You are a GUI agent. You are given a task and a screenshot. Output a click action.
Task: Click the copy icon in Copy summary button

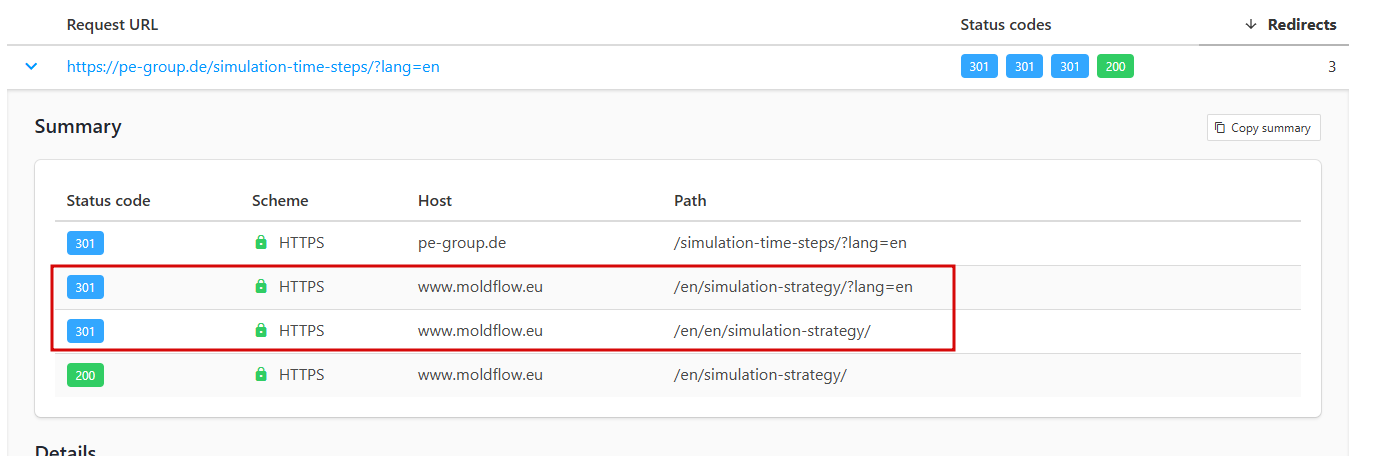pos(1220,128)
